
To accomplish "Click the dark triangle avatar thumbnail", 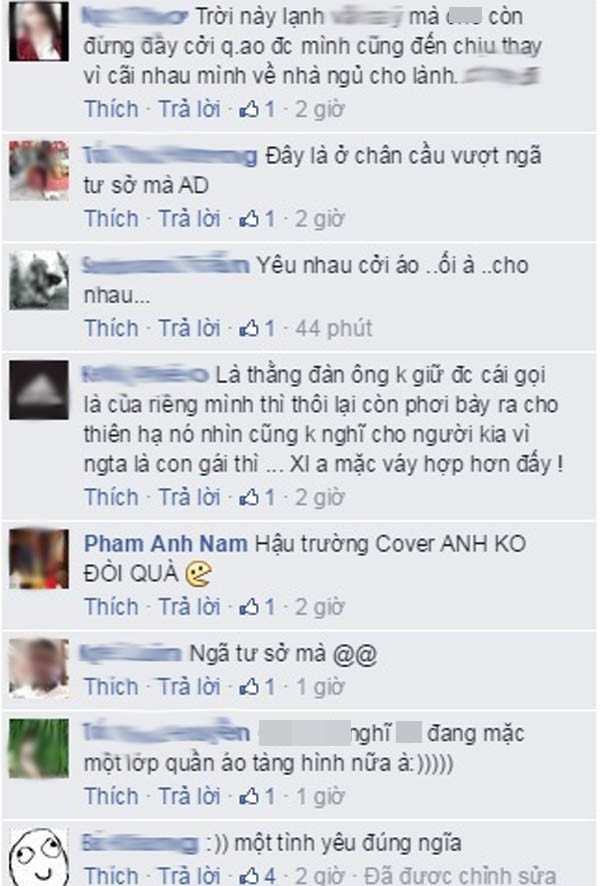I will 39,390.
